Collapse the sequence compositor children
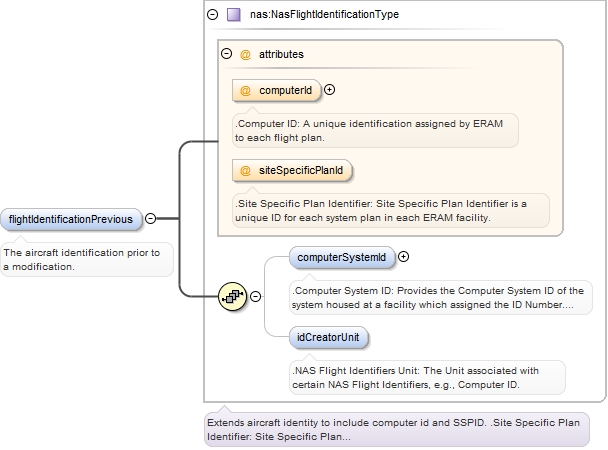The image size is (608, 450). (256, 296)
